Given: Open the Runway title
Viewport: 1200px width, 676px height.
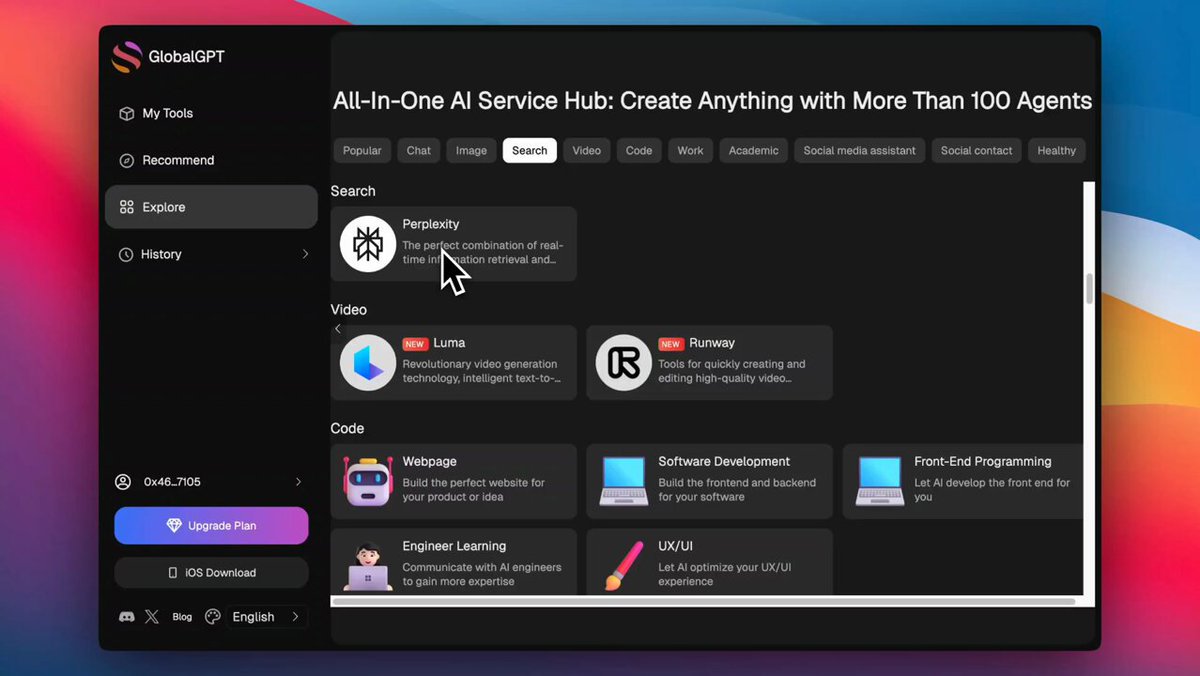Looking at the screenshot, I should [712, 343].
